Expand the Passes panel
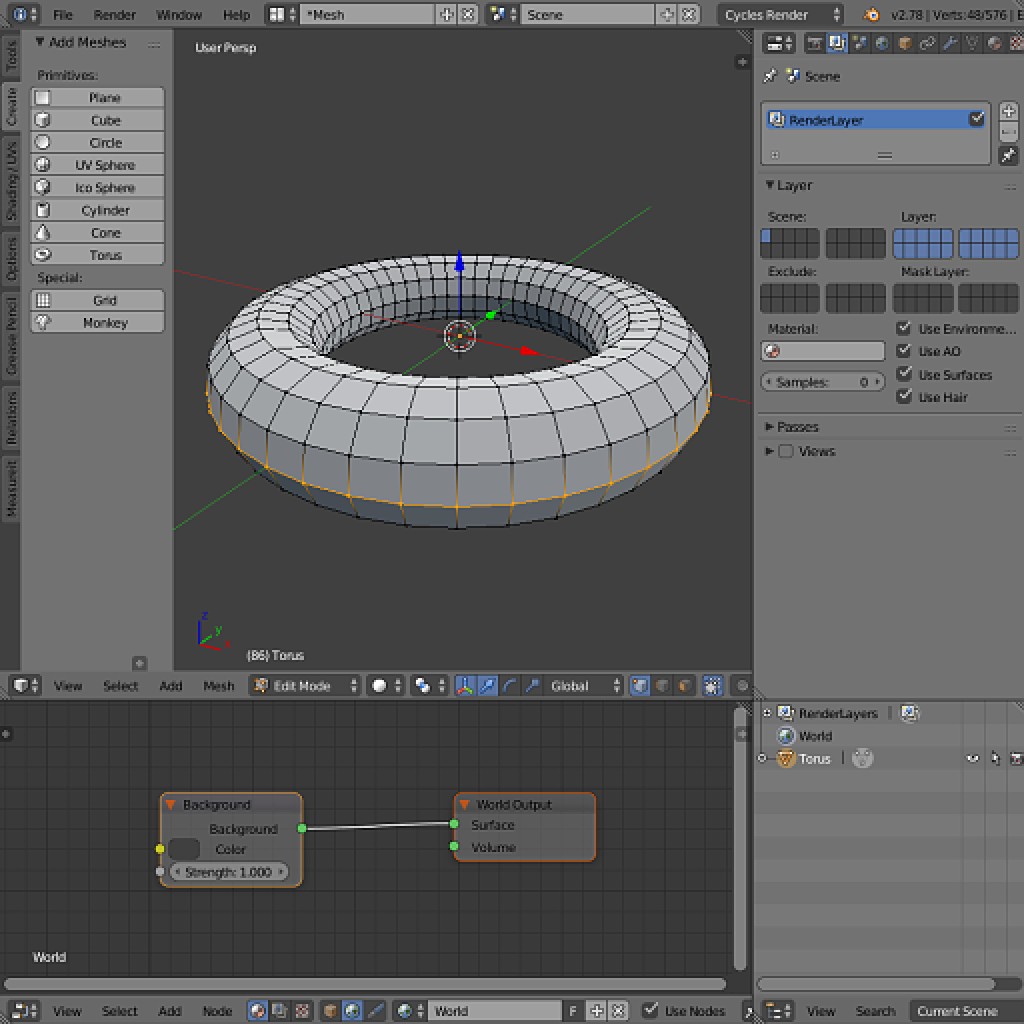 (x=797, y=427)
